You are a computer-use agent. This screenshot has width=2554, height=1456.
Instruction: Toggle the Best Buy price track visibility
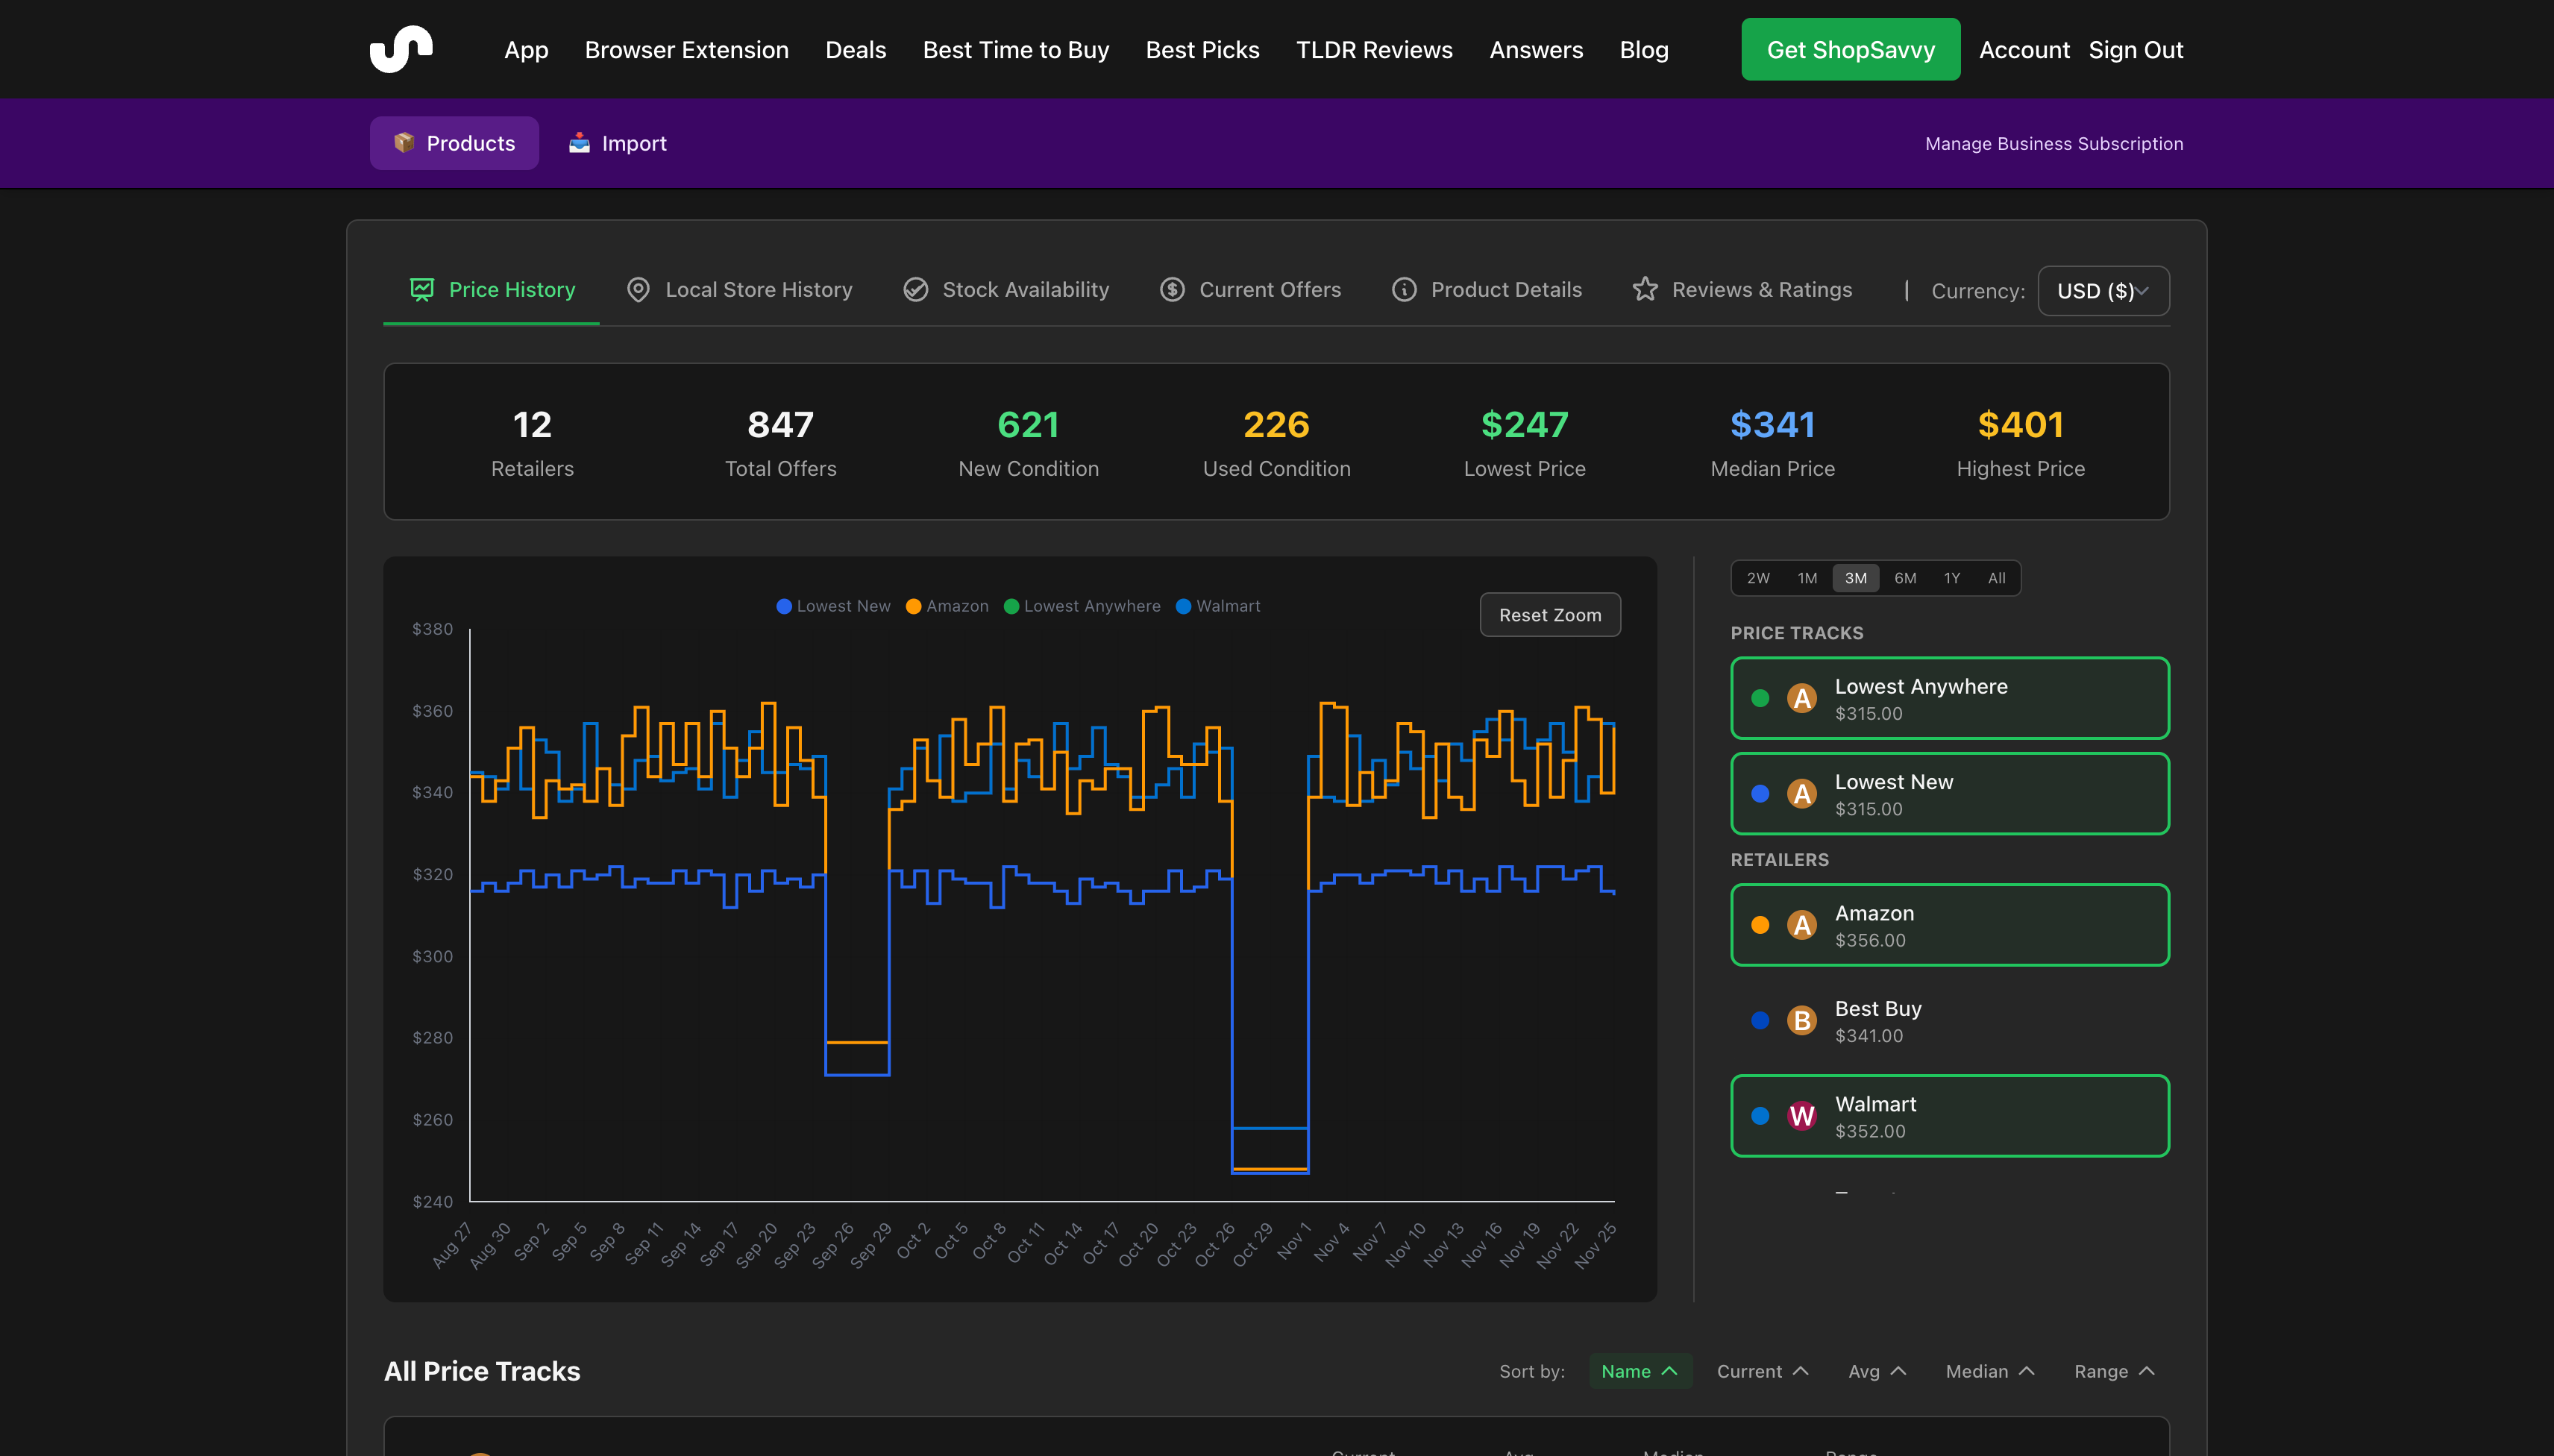click(x=1948, y=1020)
